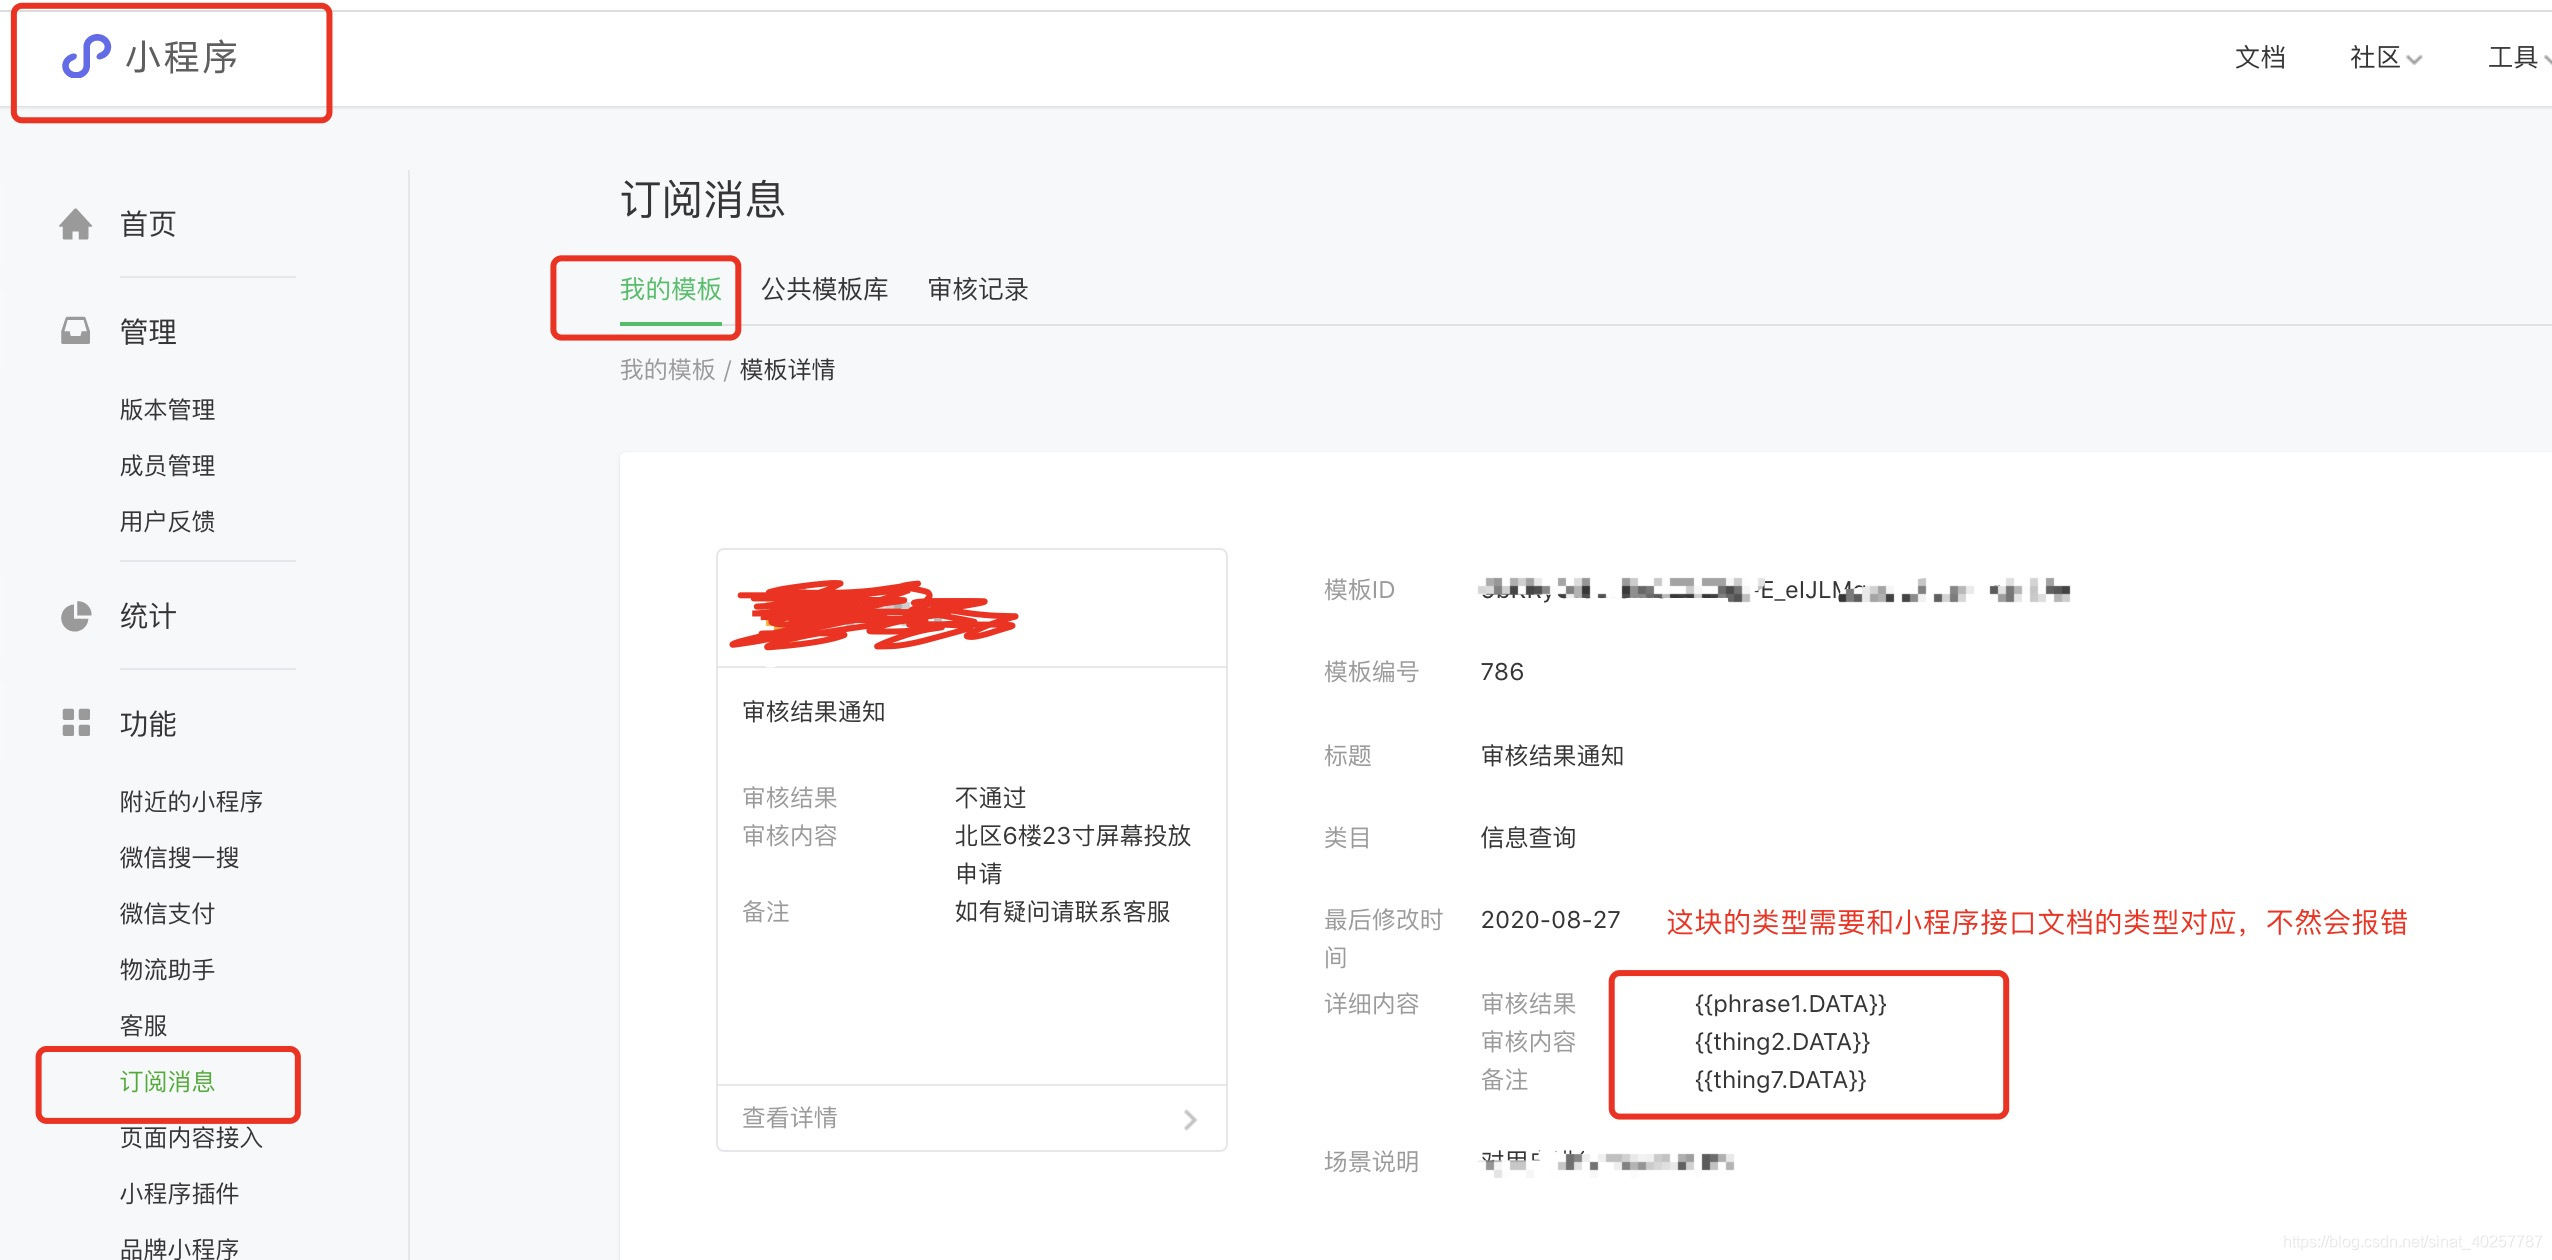
Task: Click 查看详情 on the template preview card
Action: click(x=971, y=1118)
